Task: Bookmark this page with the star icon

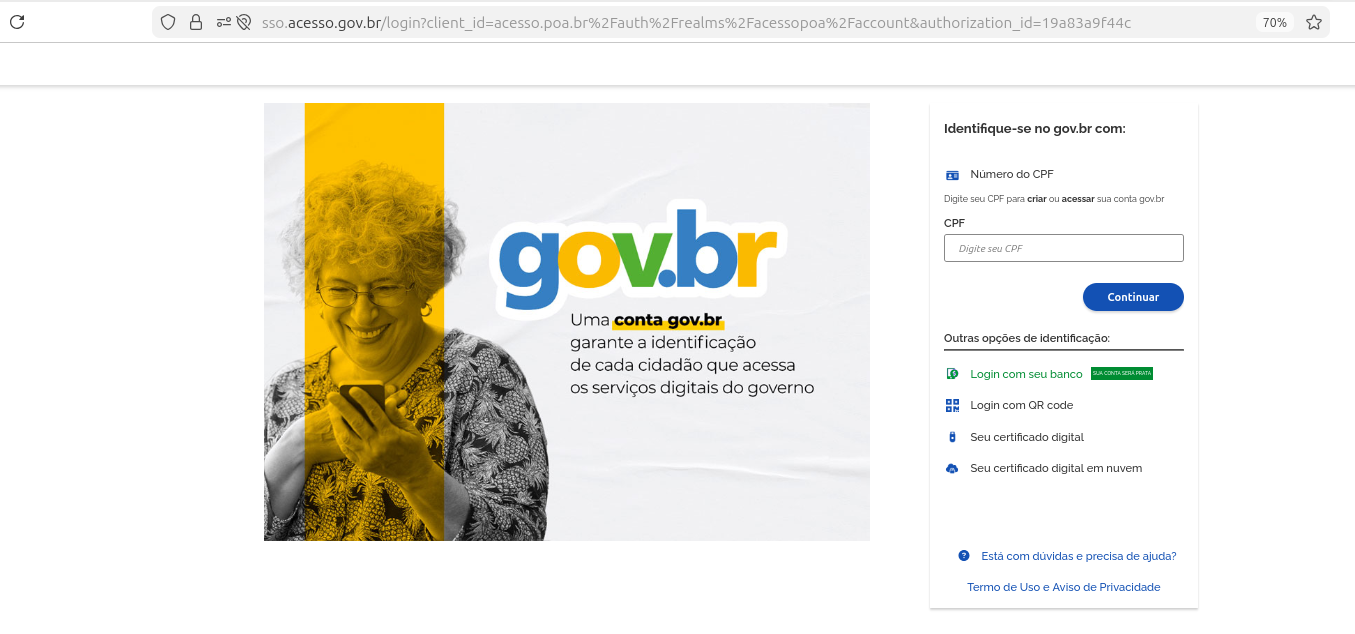Action: point(1314,22)
